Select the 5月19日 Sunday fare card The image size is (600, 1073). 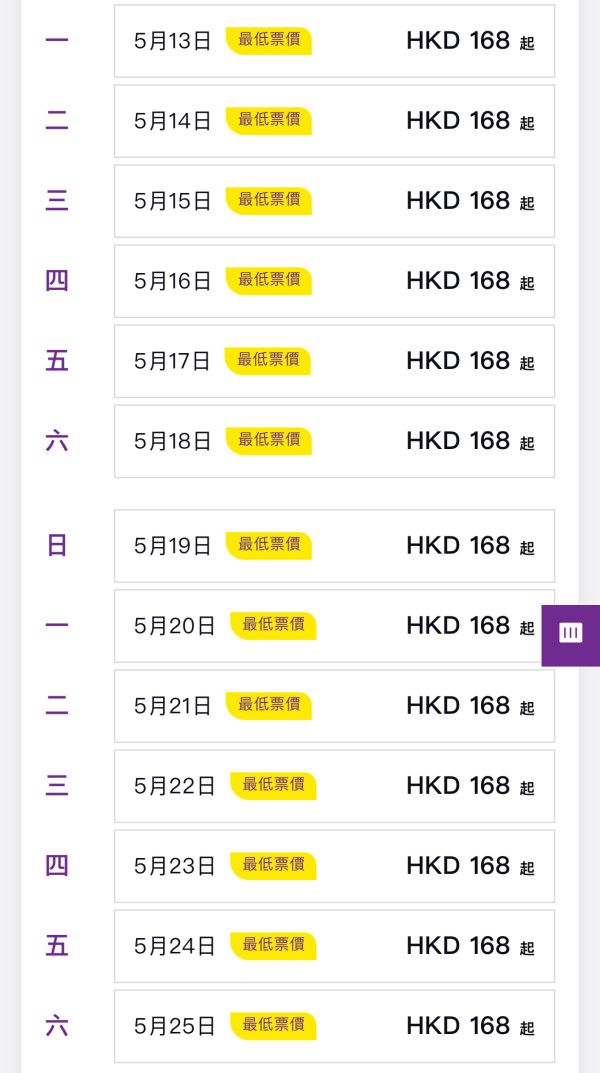tap(333, 546)
